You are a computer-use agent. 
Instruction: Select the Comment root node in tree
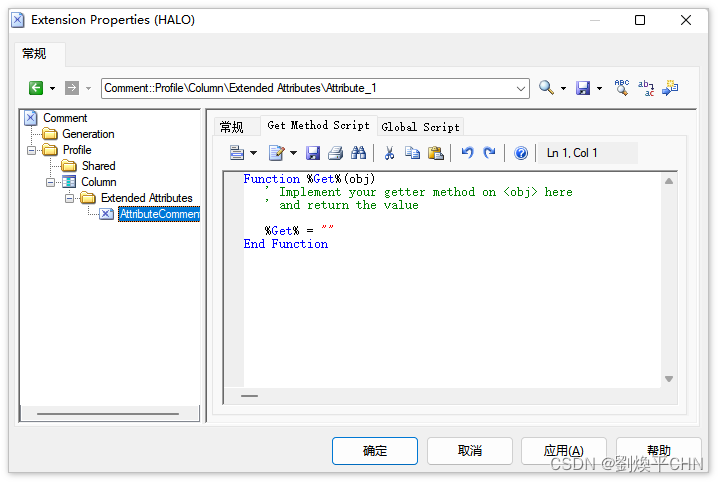click(x=65, y=118)
